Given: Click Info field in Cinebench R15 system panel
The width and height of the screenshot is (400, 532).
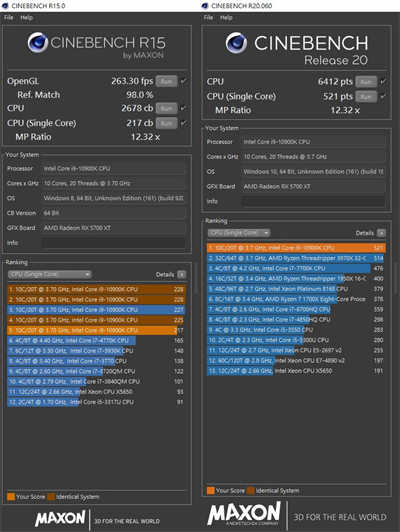Looking at the screenshot, I should [x=114, y=243].
